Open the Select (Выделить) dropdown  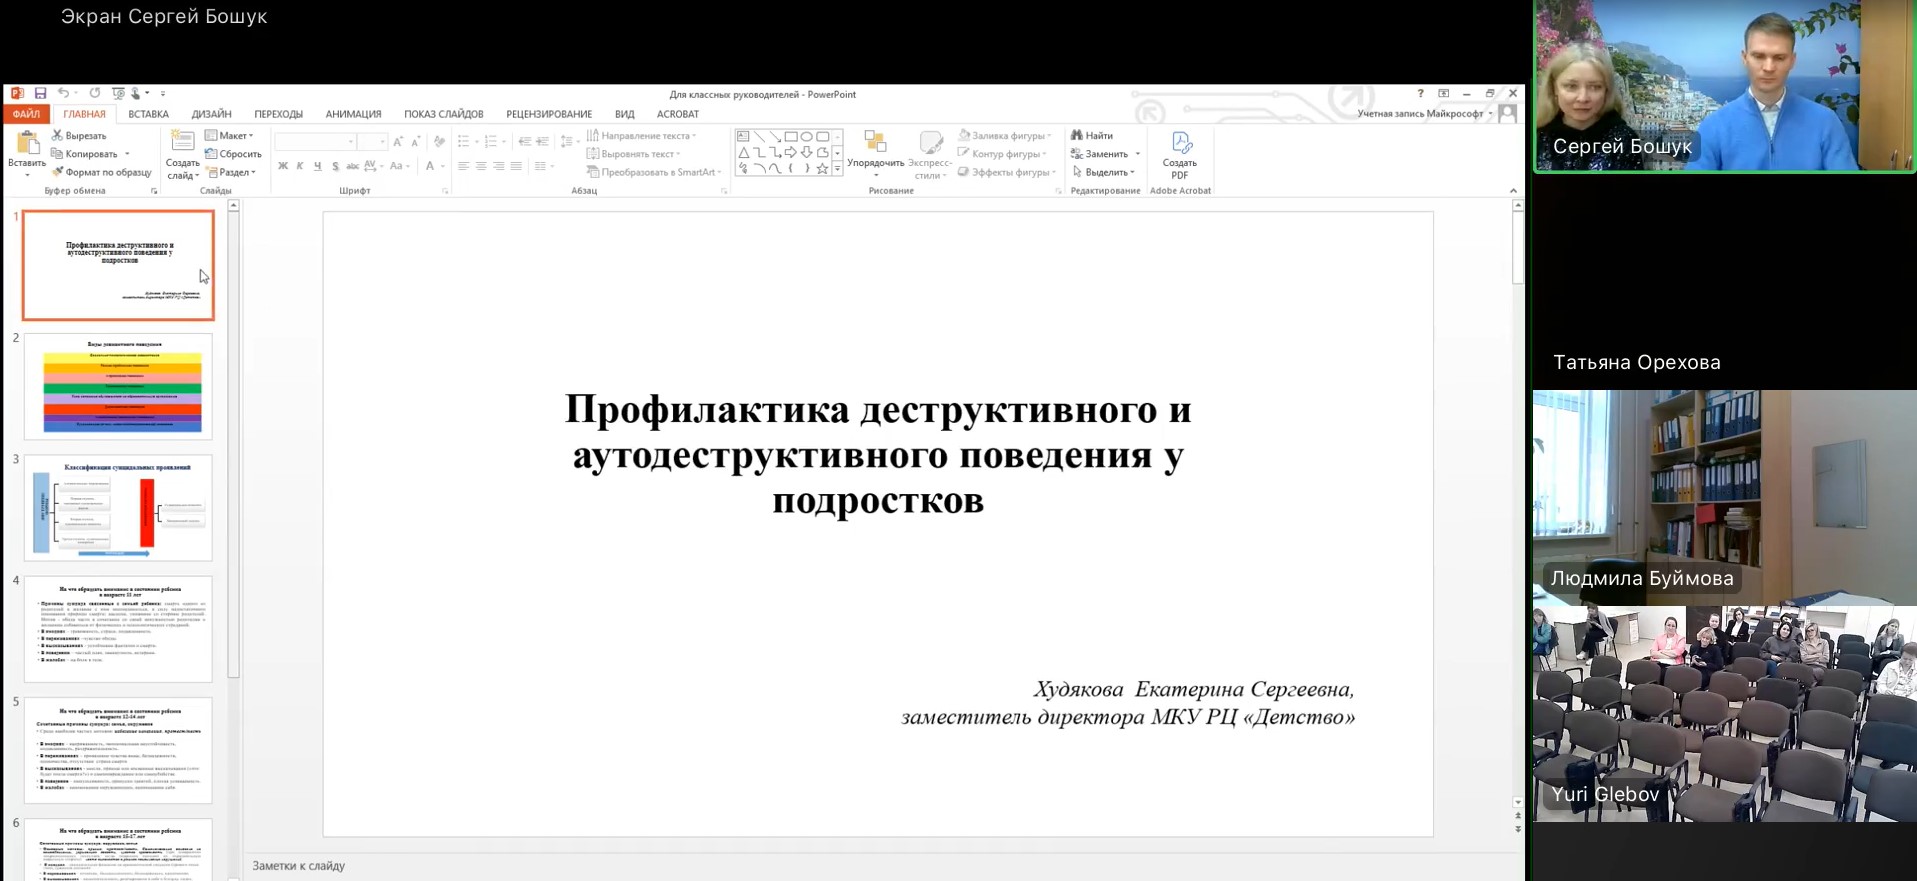pyautogui.click(x=1105, y=172)
